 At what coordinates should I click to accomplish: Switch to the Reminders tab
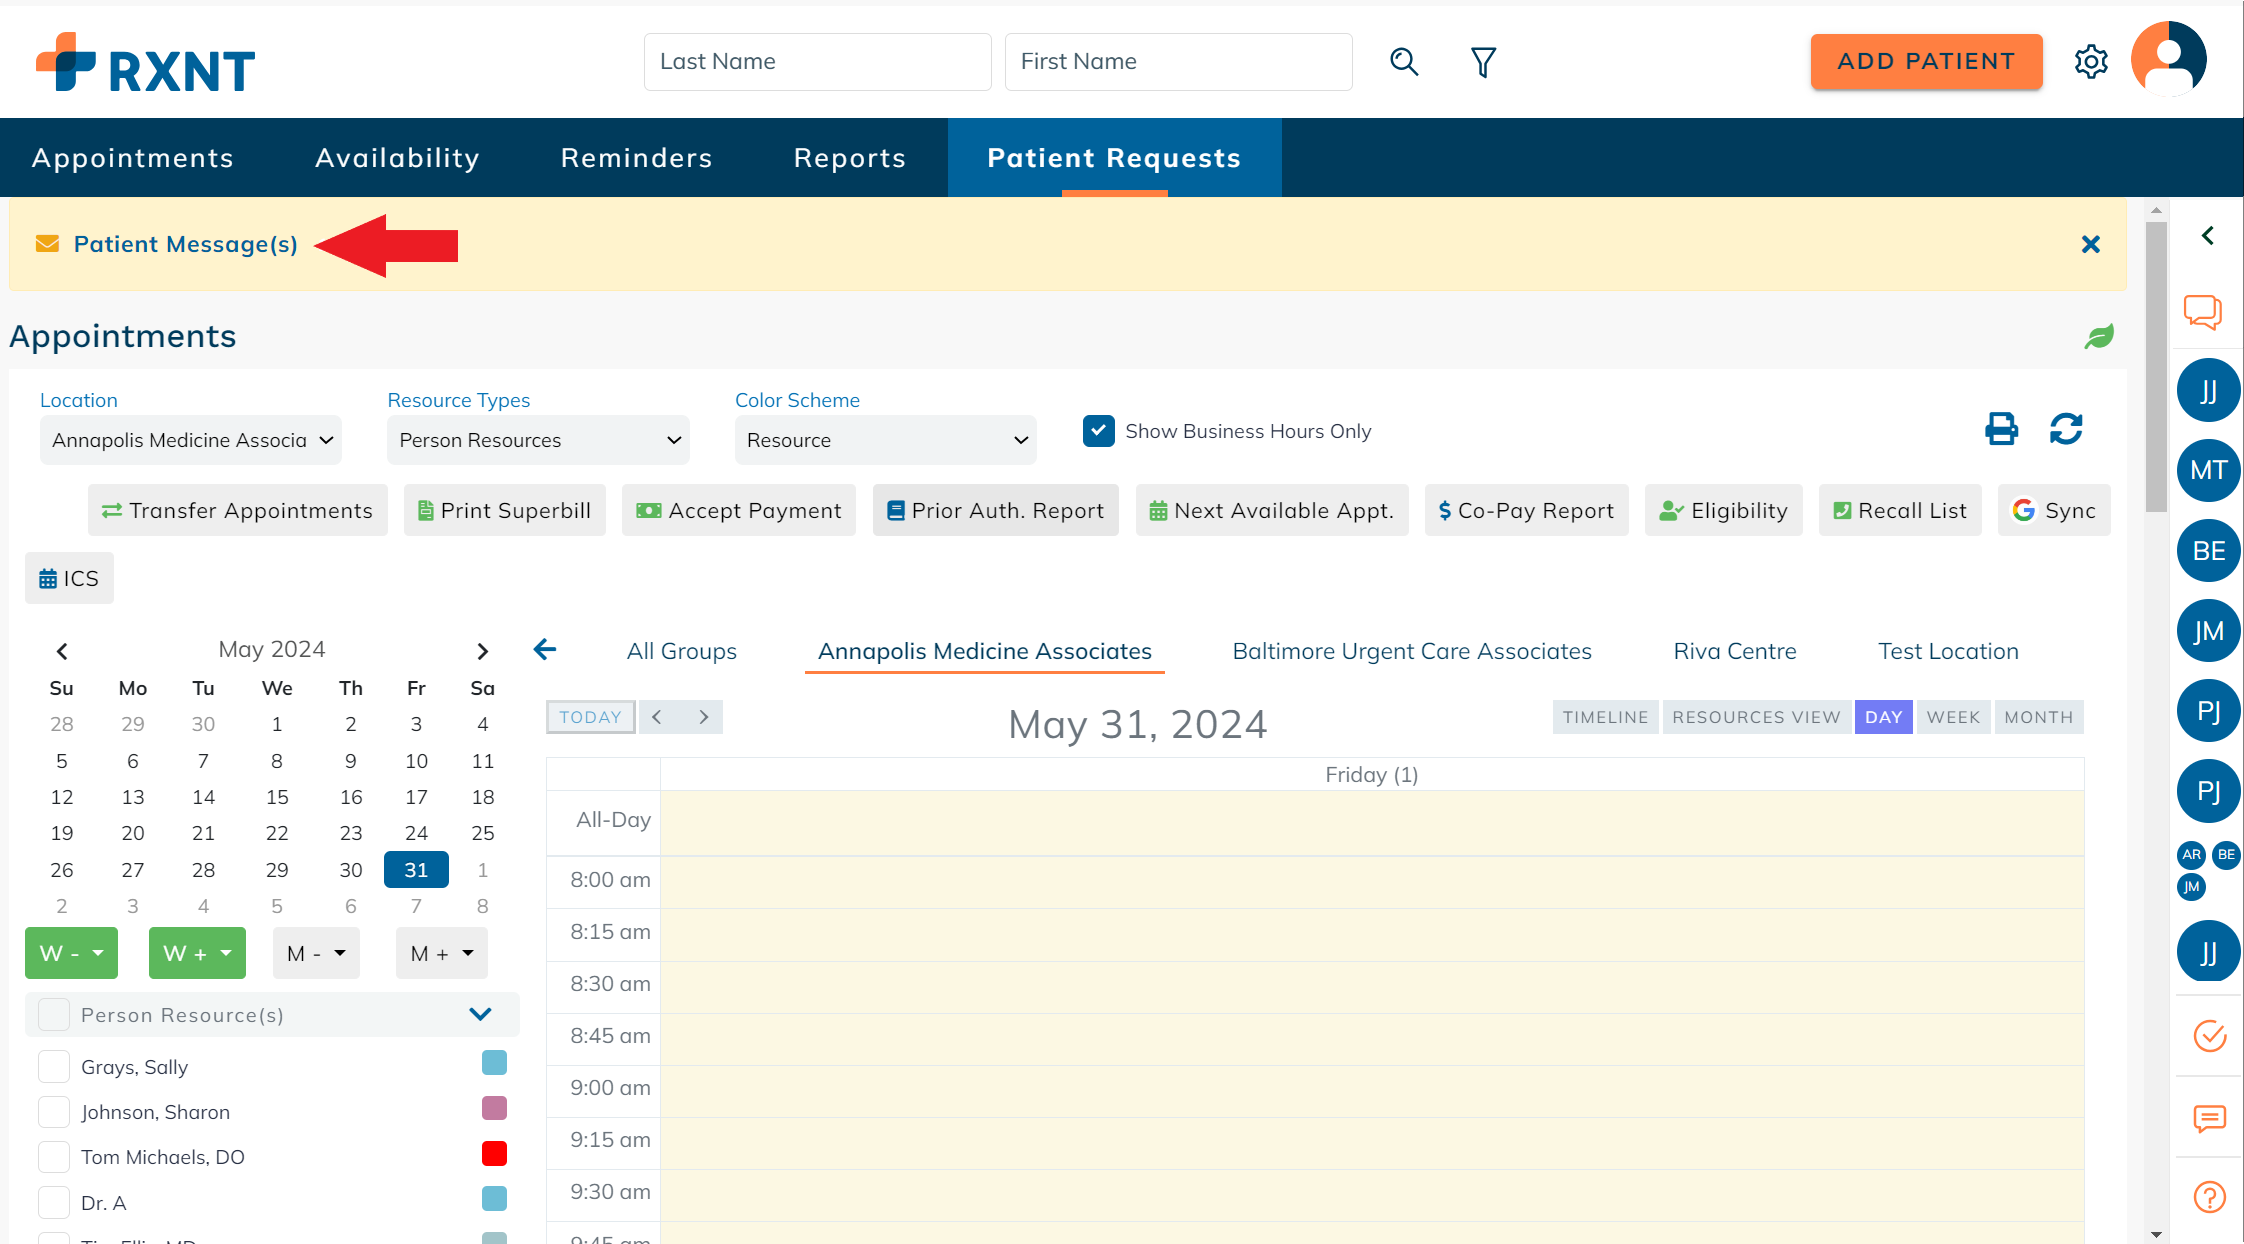[x=636, y=158]
